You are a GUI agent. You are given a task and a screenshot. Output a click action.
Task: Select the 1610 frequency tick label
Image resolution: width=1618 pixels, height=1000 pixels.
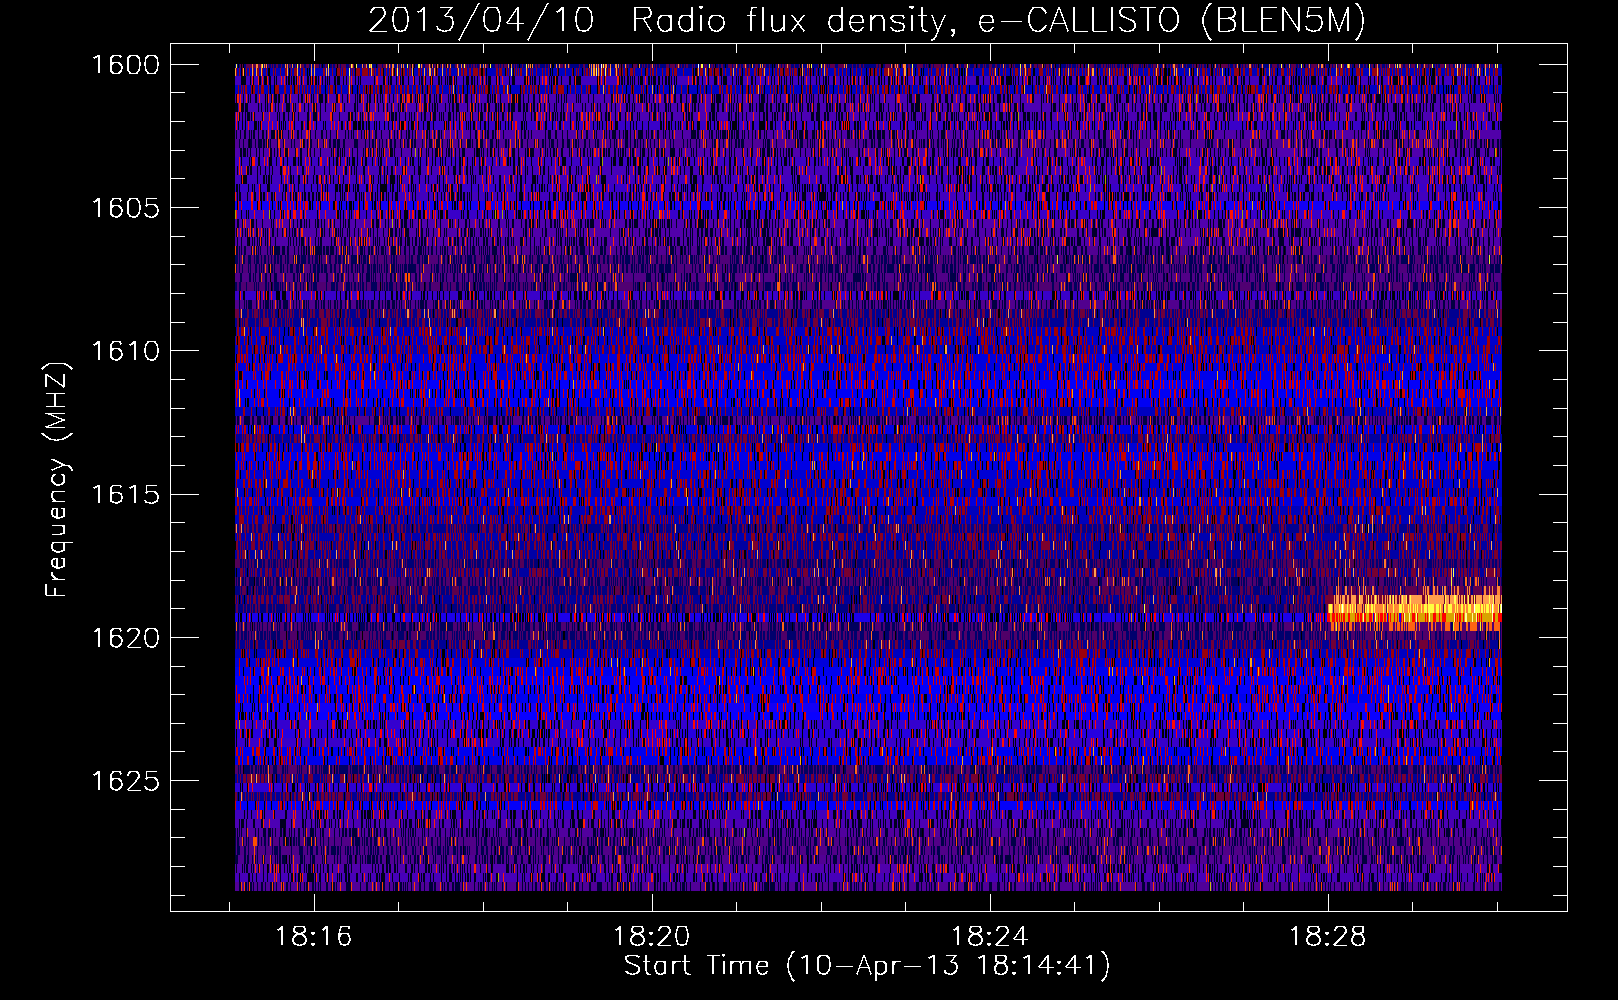coord(125,351)
